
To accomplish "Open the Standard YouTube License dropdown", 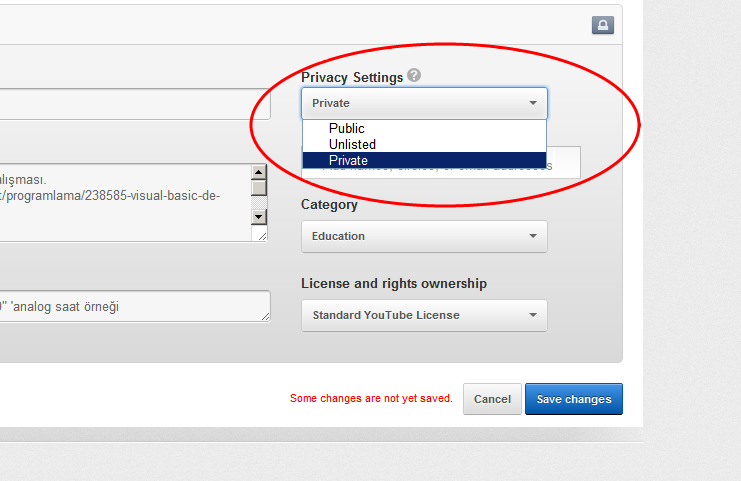I will click(424, 315).
